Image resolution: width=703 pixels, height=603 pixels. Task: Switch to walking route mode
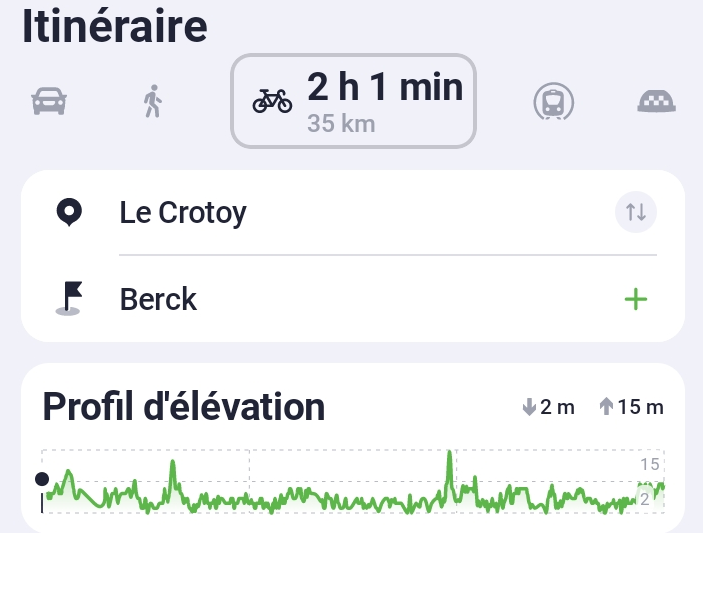(152, 101)
